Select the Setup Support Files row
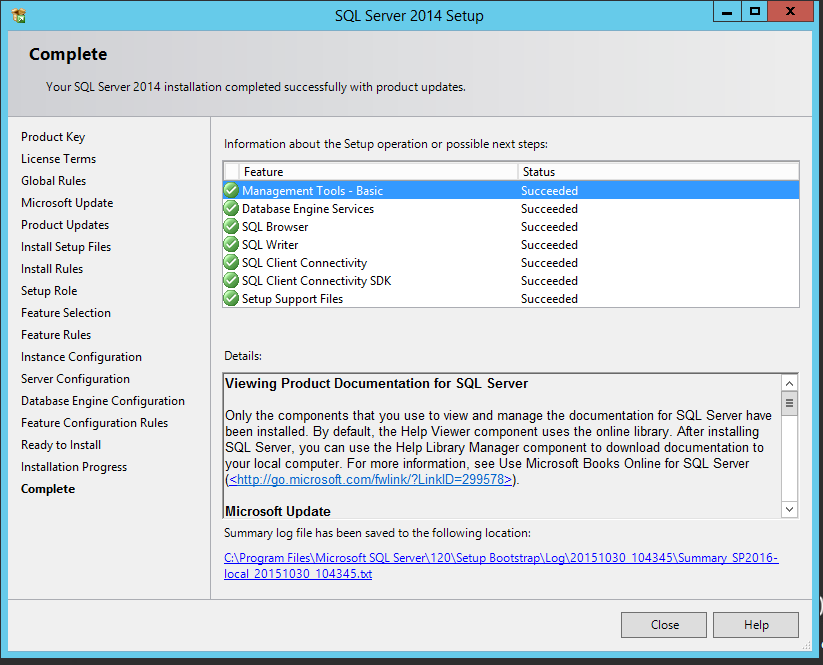The width and height of the screenshot is (823, 665). pos(511,298)
